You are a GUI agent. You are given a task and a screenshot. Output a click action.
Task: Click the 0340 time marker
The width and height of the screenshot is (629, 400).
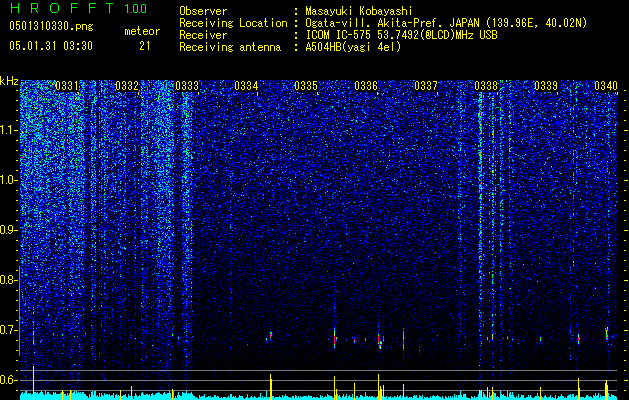(x=606, y=86)
